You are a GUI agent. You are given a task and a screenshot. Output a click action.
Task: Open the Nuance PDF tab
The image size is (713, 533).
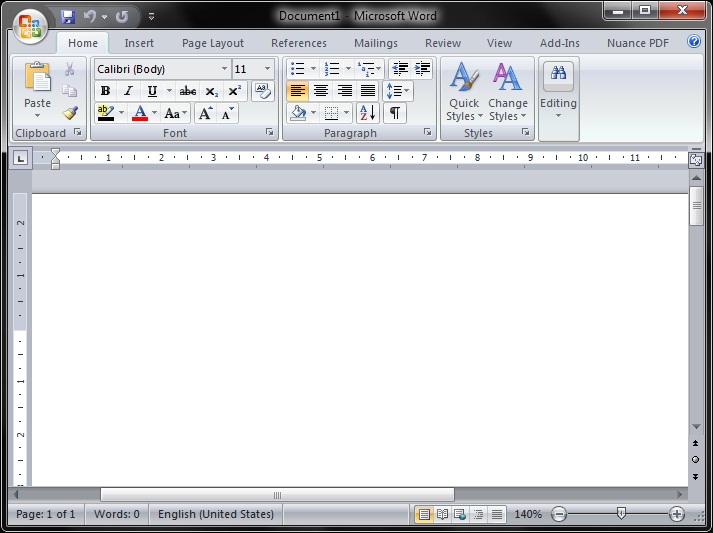[638, 43]
